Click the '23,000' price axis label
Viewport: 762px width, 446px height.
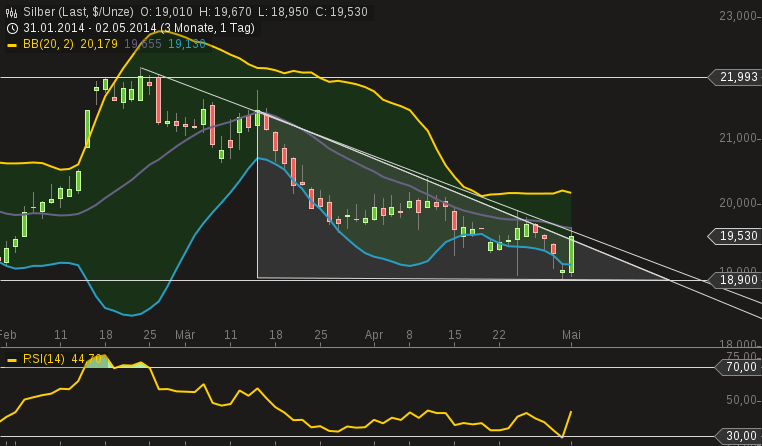740,16
